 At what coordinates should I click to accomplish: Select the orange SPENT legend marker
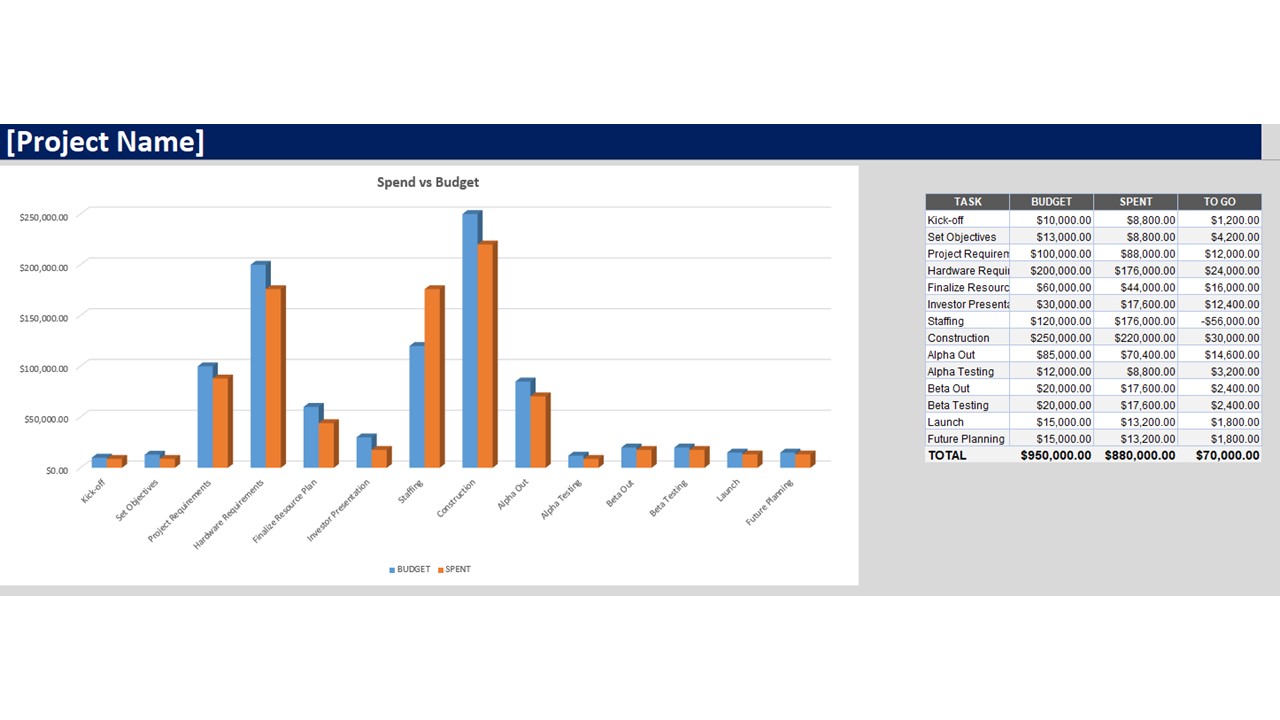[440, 570]
